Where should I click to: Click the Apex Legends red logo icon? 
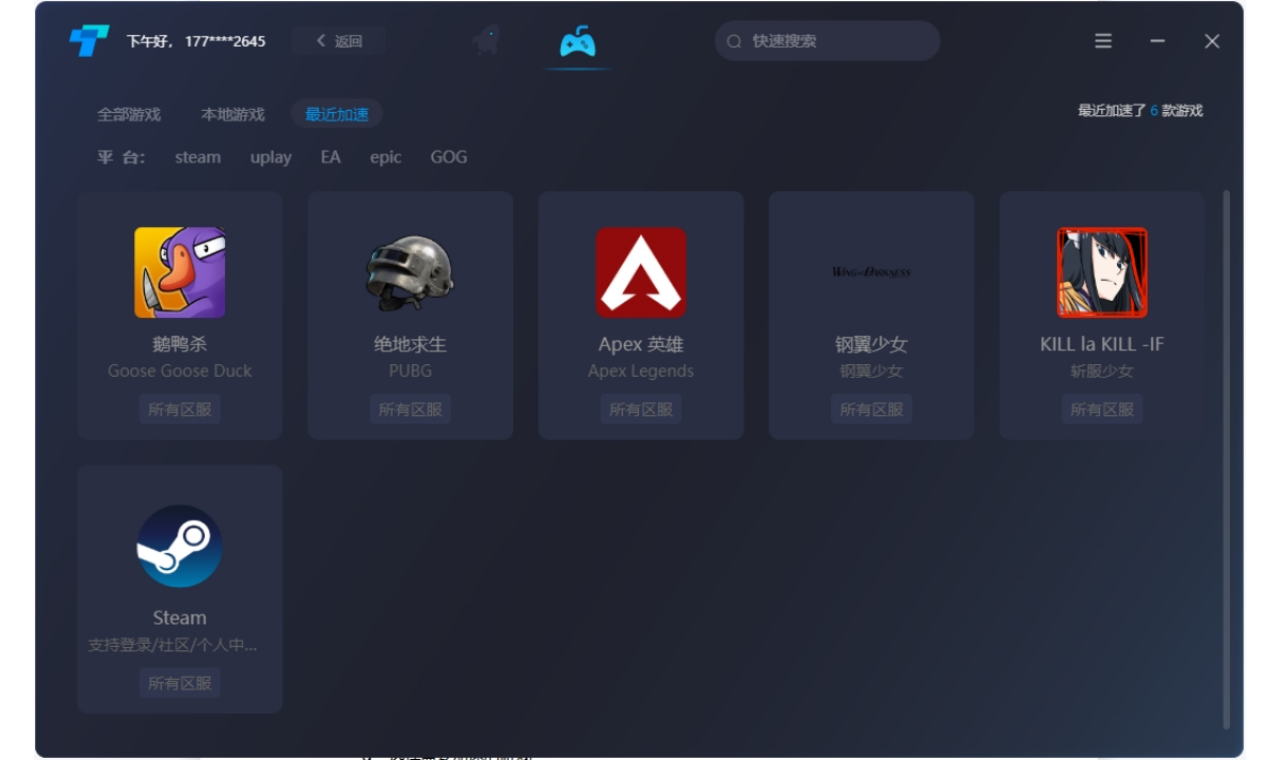641,272
